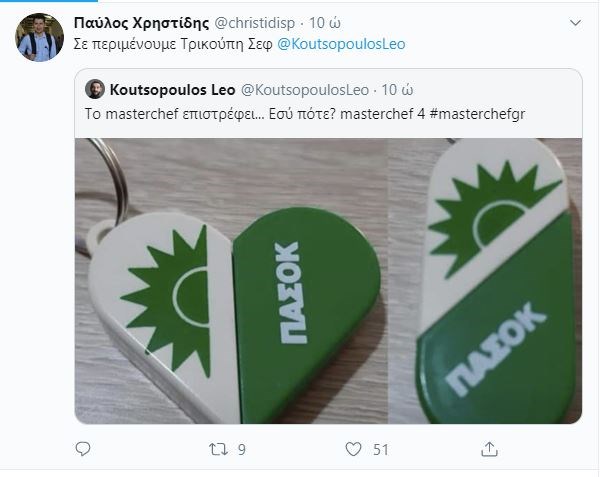Open Παύλος Χρηστίδης profile avatar
The image size is (600, 477).
point(40,38)
